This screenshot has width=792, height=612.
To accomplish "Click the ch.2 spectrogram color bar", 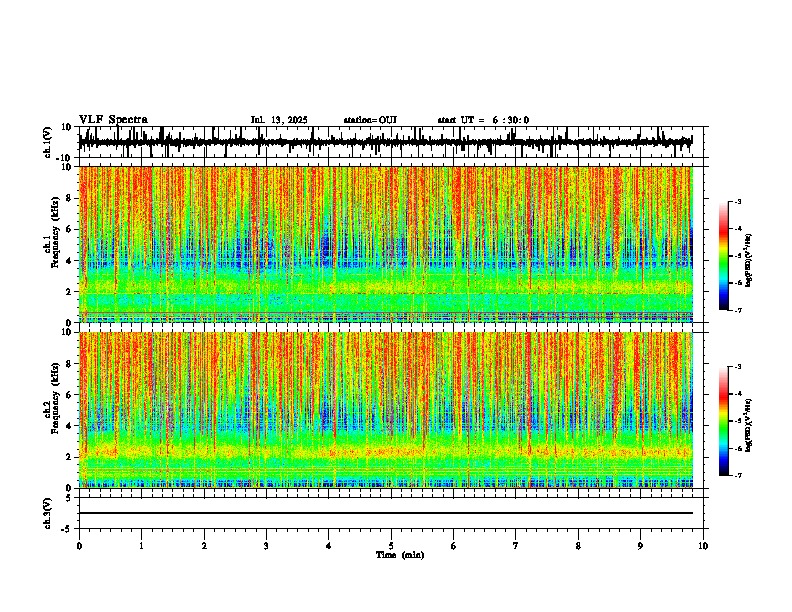I will coord(724,421).
